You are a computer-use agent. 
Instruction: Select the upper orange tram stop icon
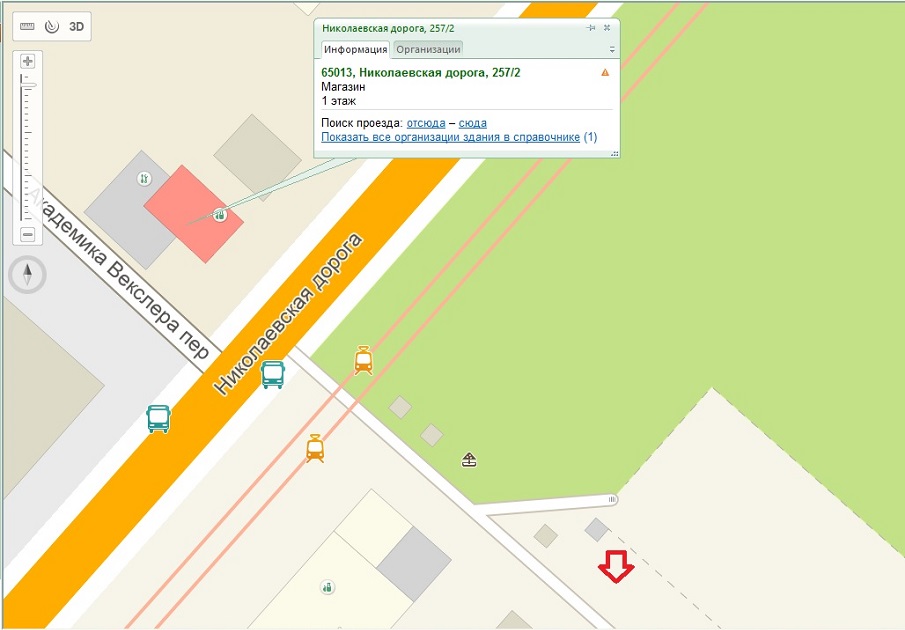363,360
